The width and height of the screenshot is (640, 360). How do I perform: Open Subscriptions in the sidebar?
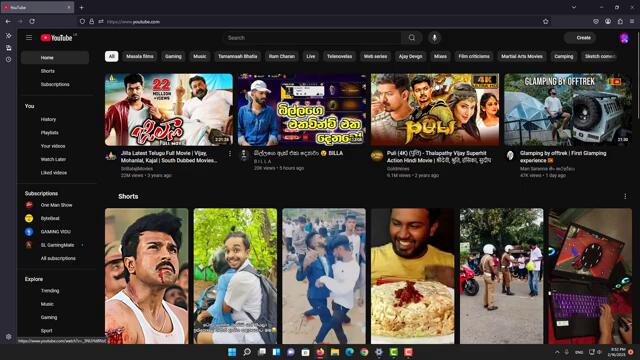click(55, 84)
